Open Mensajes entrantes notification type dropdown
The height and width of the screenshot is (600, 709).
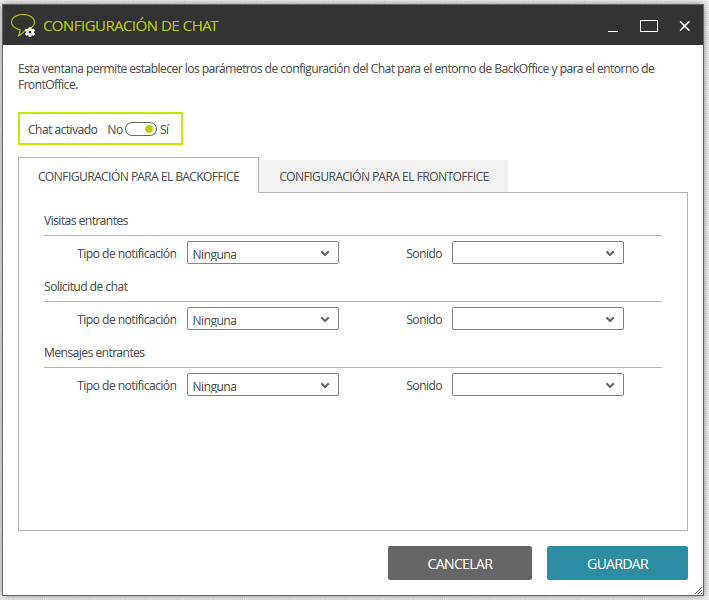click(263, 385)
